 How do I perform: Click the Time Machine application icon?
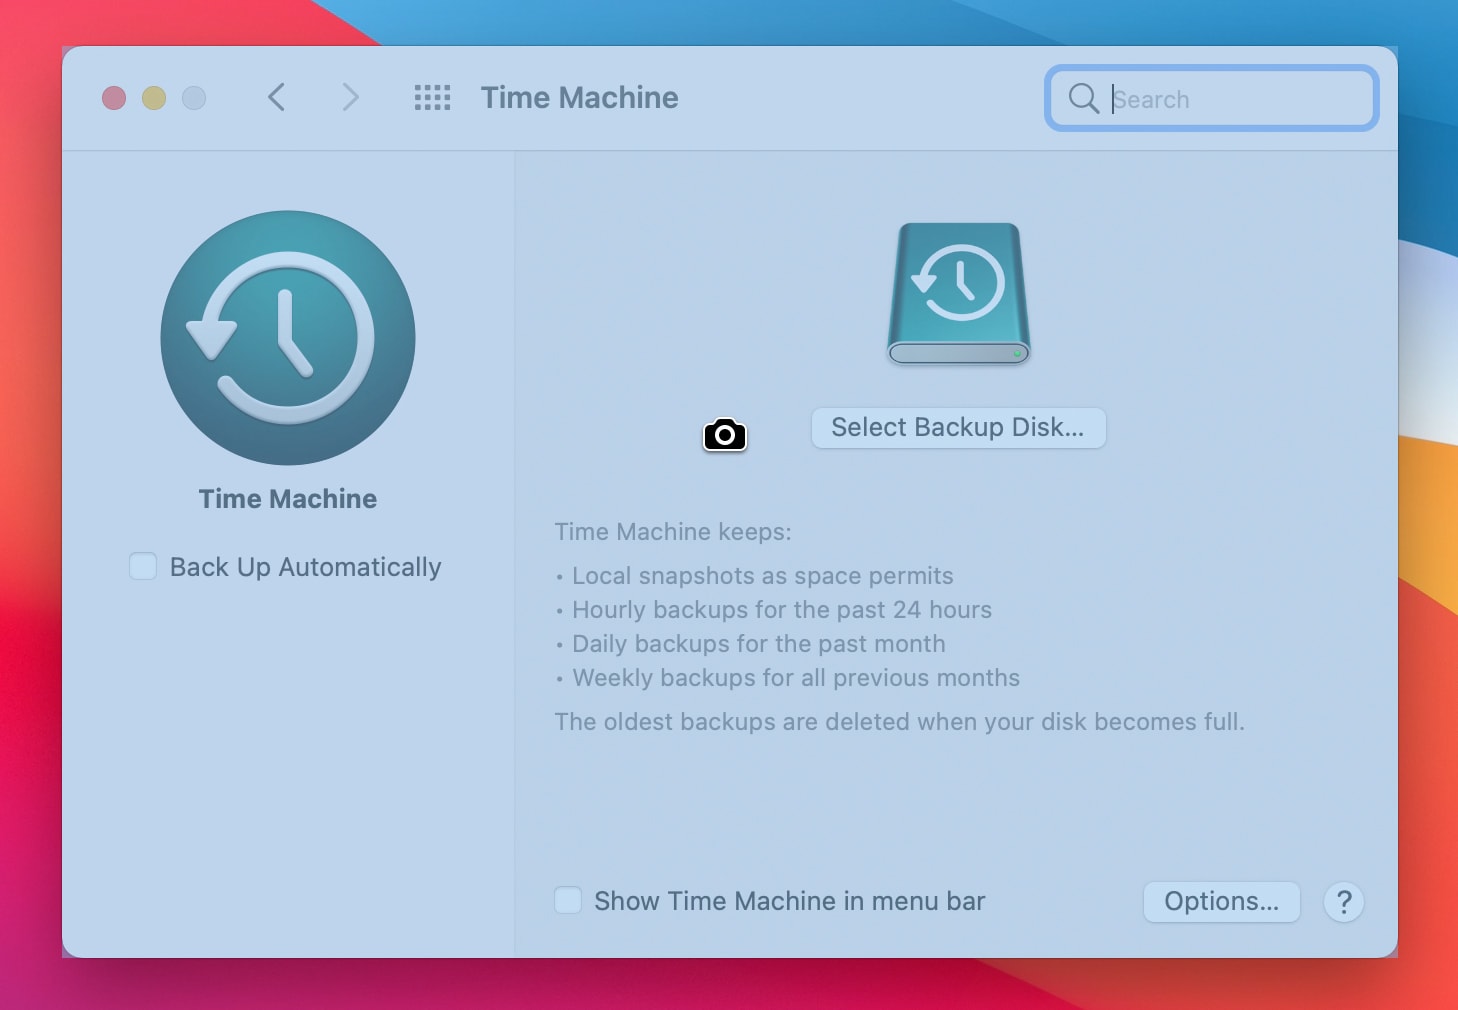[x=287, y=338]
